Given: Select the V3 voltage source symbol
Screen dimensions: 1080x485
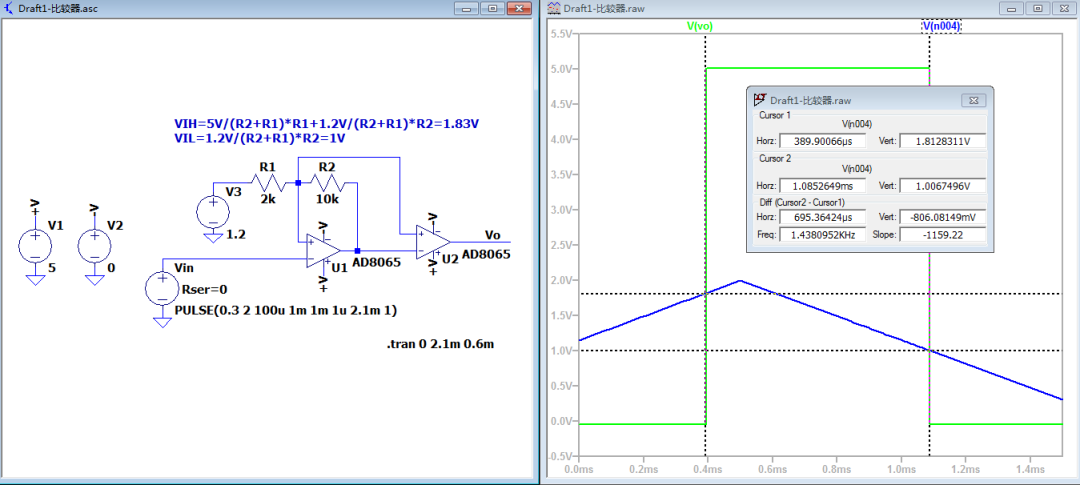Looking at the screenshot, I should click(213, 212).
